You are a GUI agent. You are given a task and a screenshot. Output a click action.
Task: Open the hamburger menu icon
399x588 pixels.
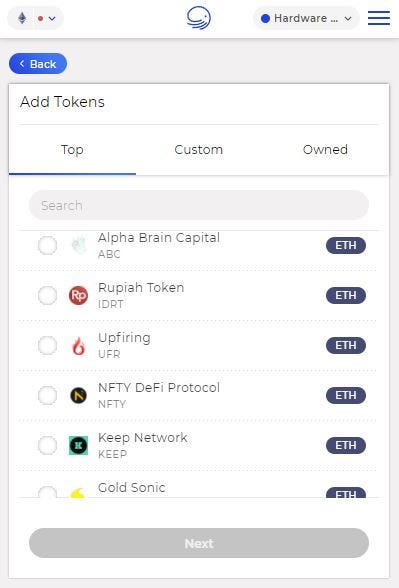(x=379, y=18)
